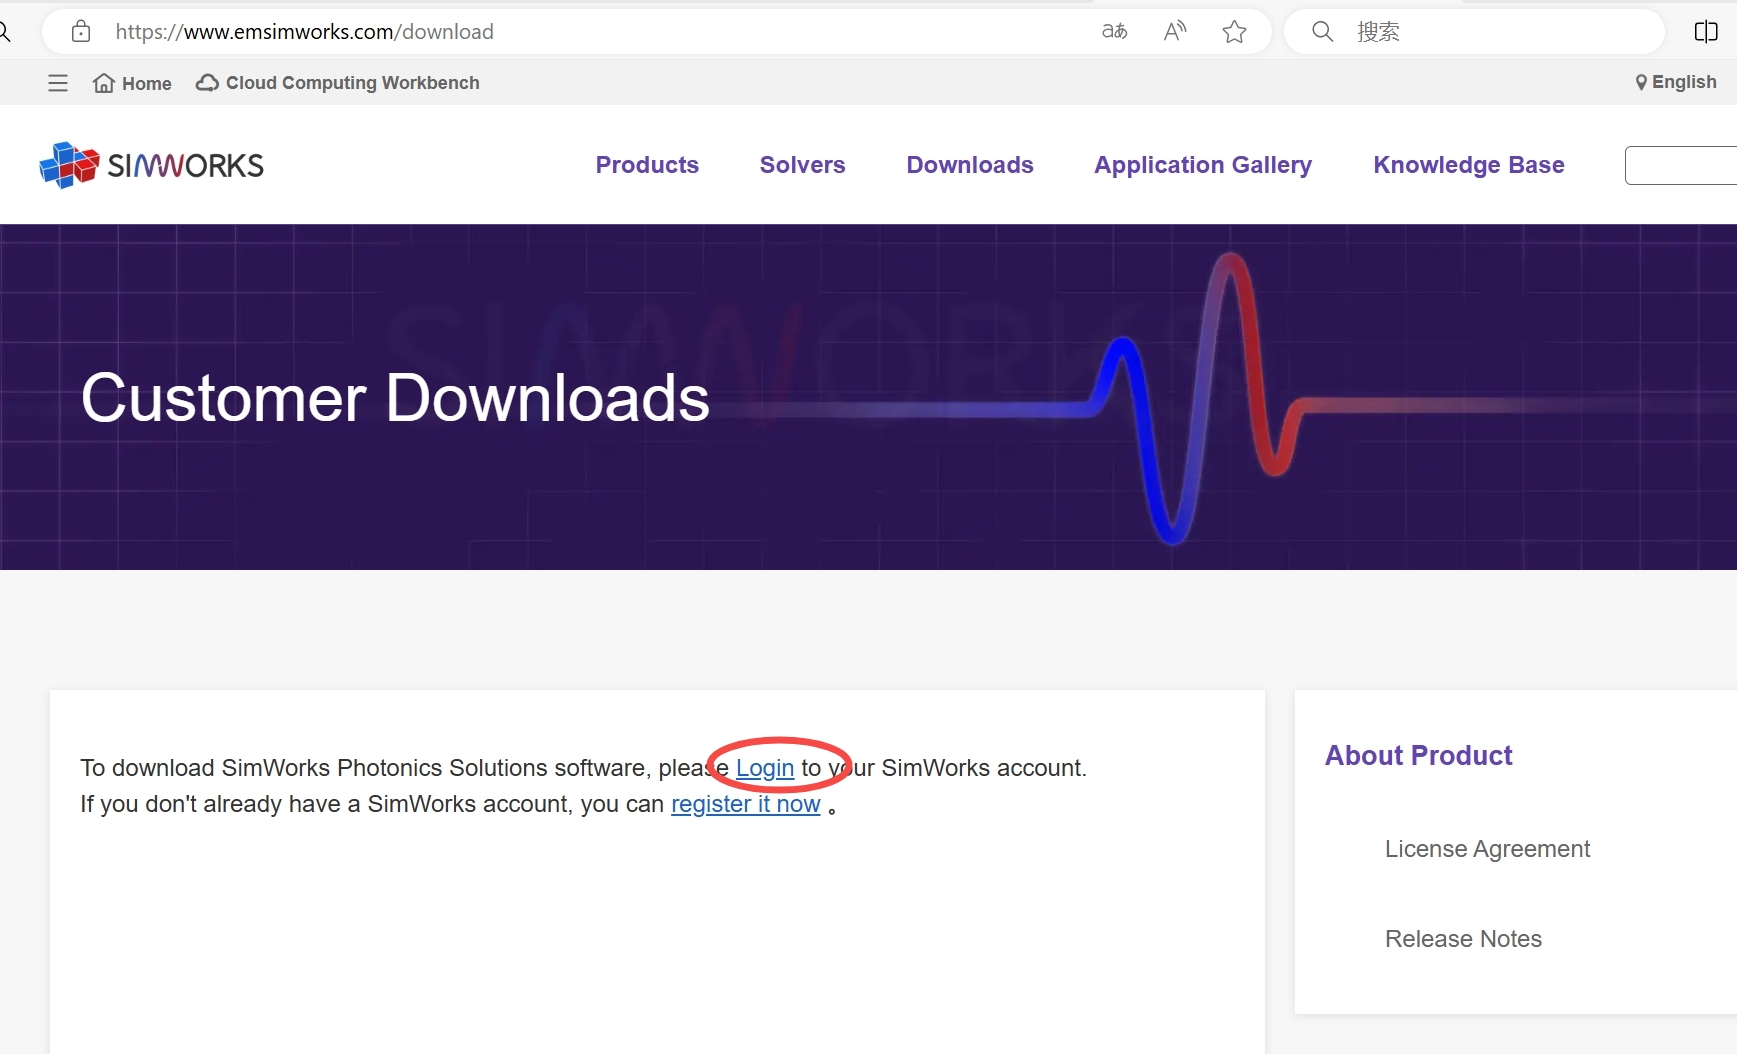Open the read aloud icon
The height and width of the screenshot is (1054, 1737).
[1175, 32]
